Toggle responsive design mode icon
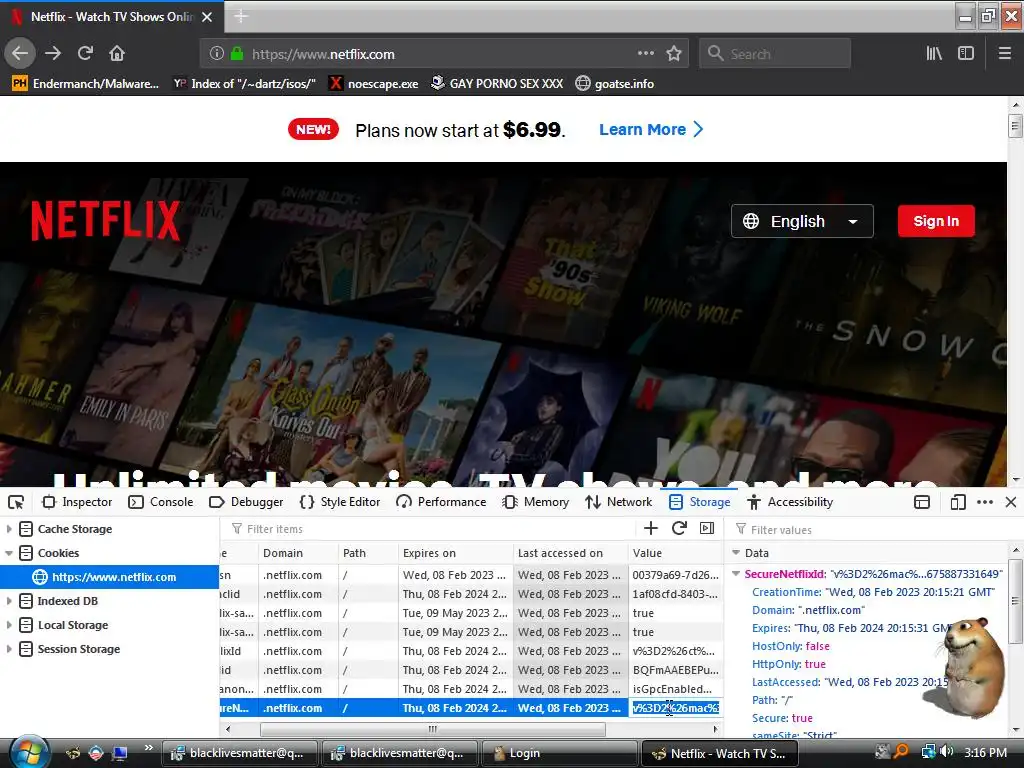 coord(958,502)
